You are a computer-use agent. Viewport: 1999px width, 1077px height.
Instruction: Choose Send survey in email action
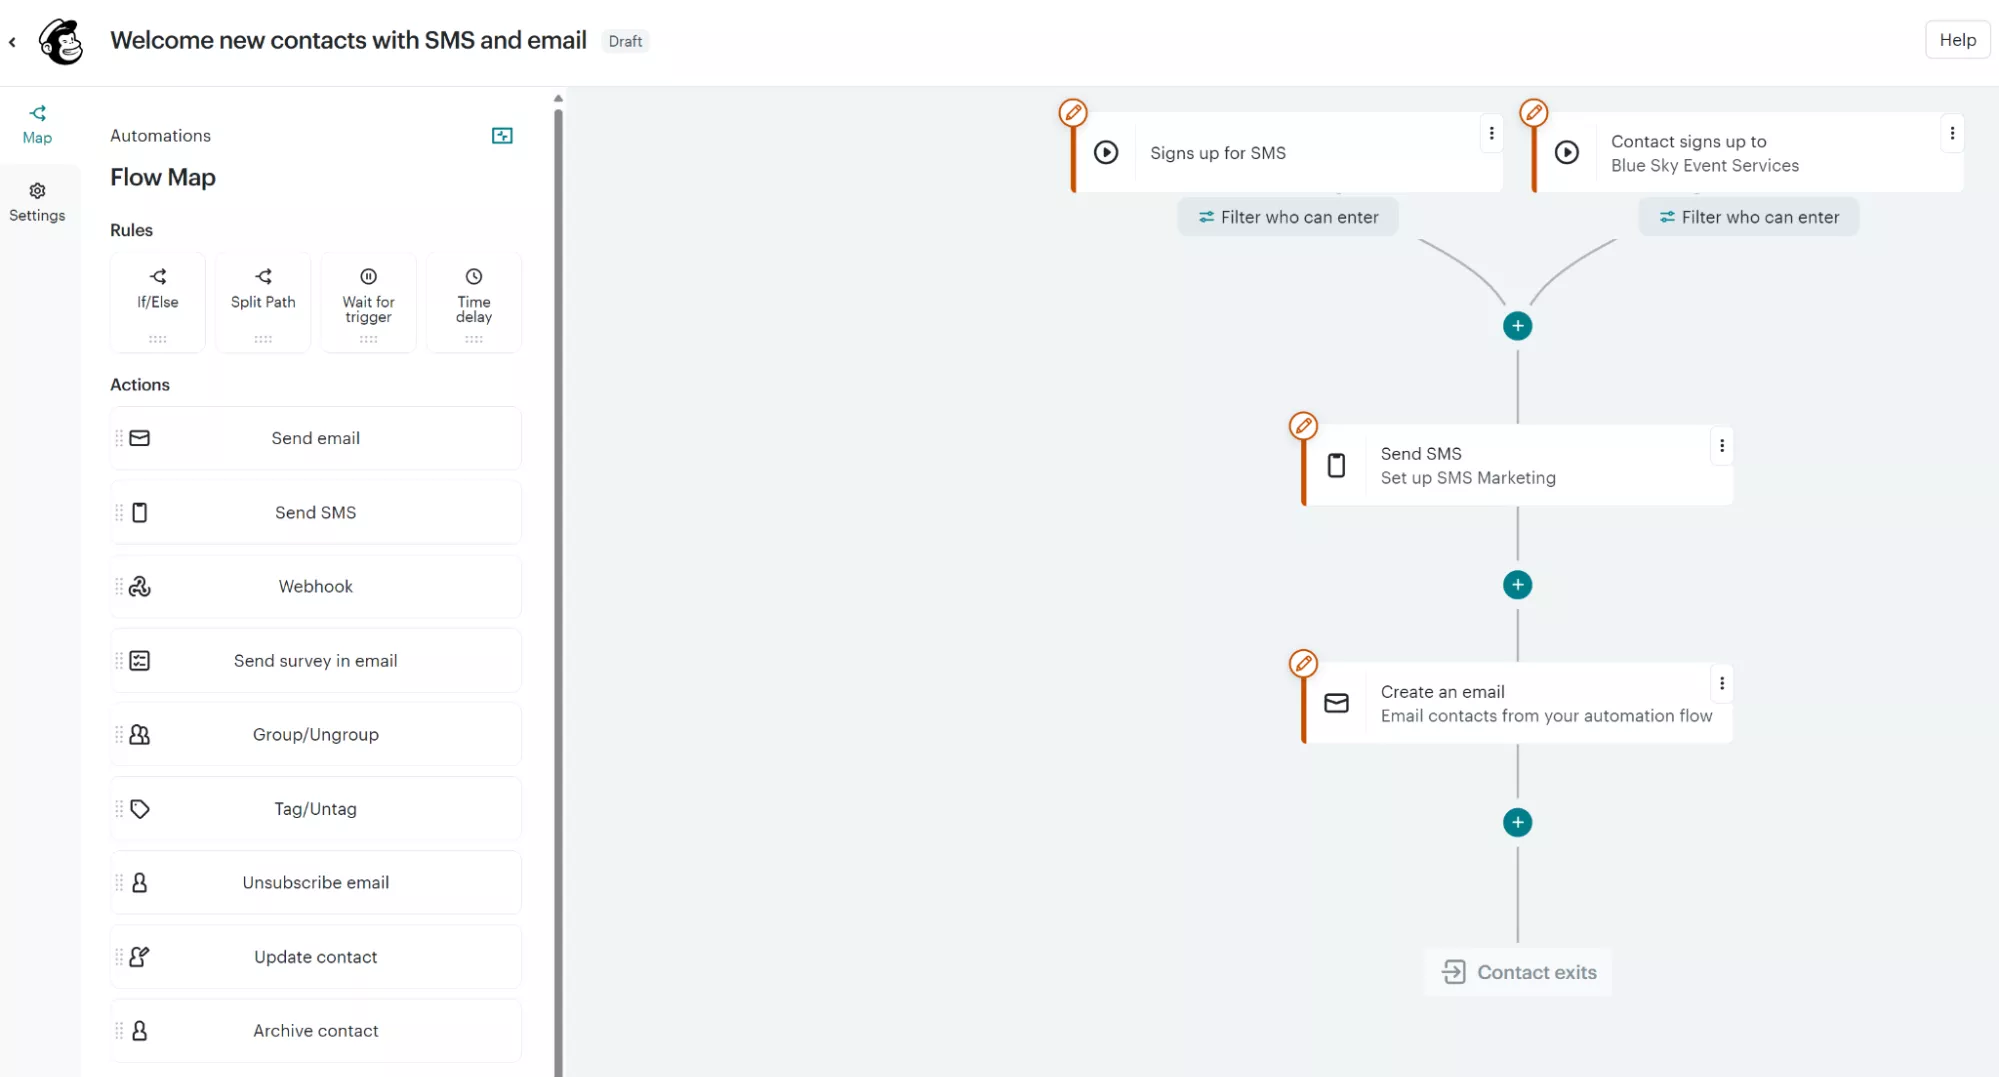(316, 660)
